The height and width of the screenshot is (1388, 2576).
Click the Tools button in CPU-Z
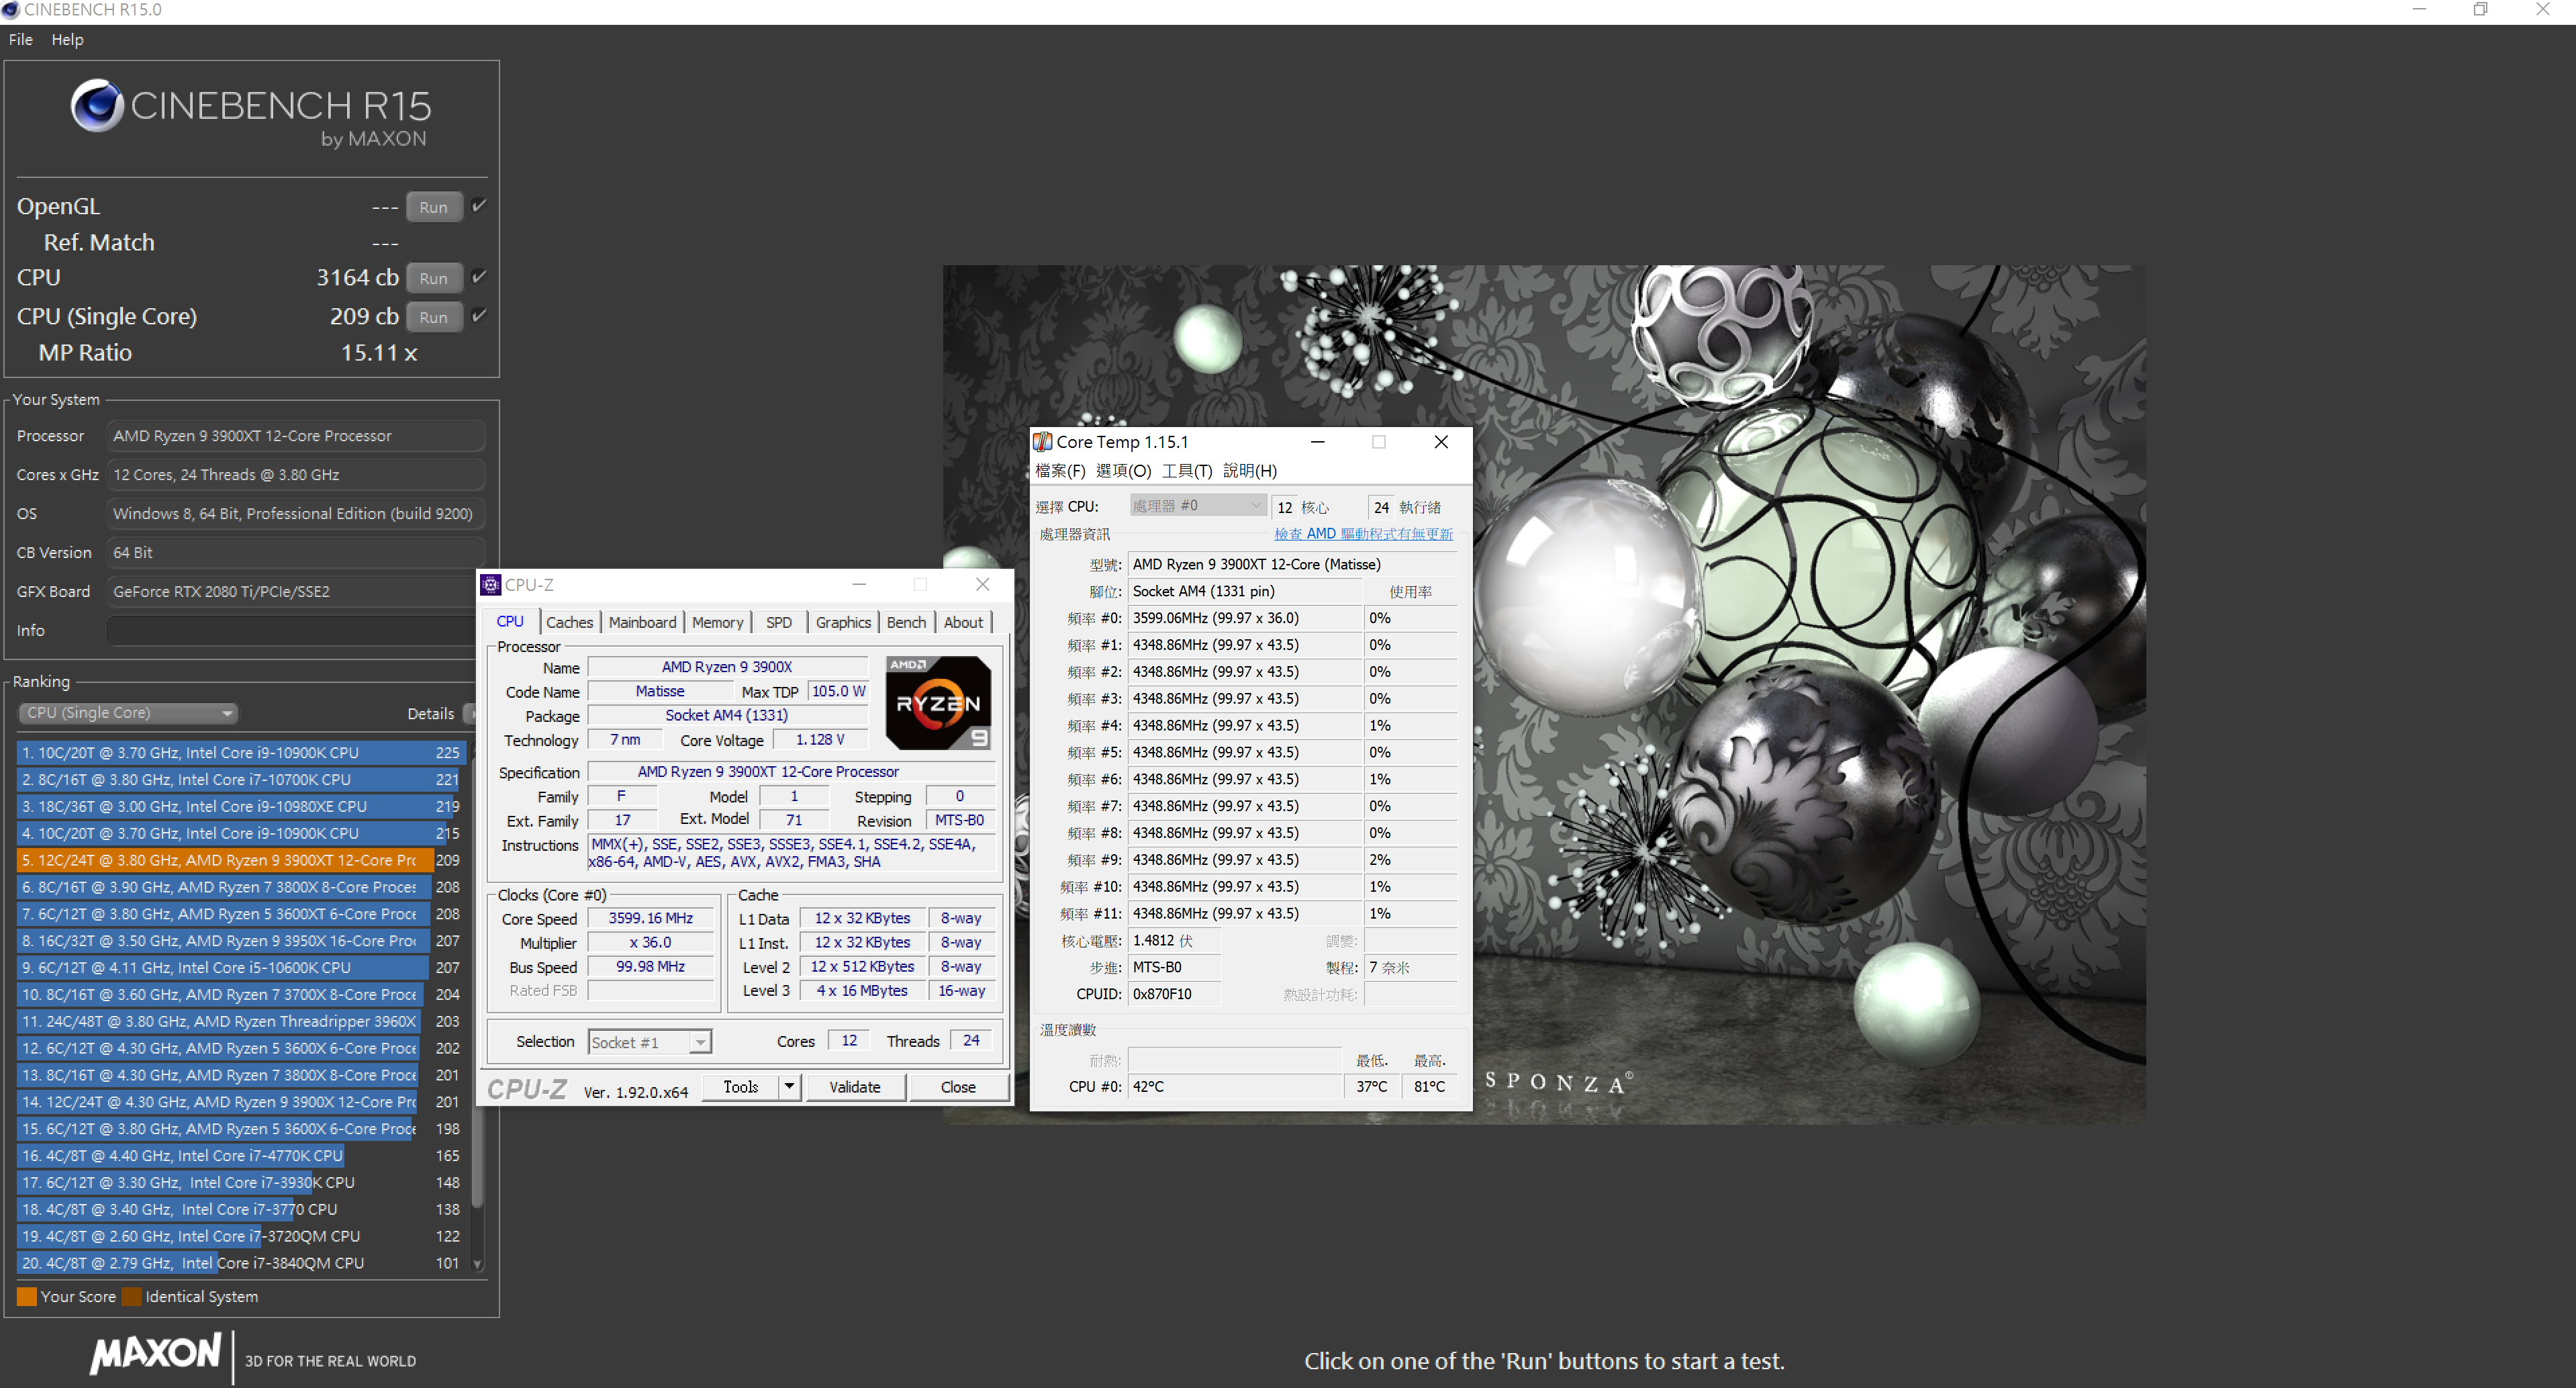740,1087
